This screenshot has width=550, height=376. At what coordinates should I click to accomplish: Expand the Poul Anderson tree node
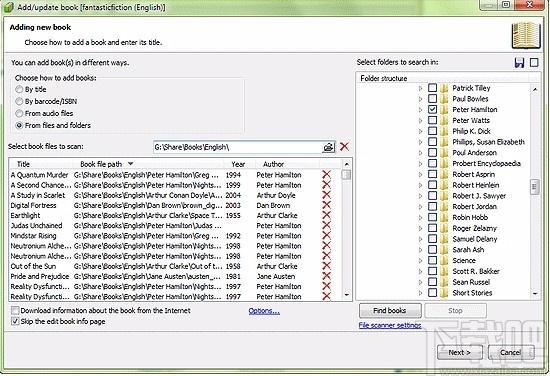(x=421, y=153)
